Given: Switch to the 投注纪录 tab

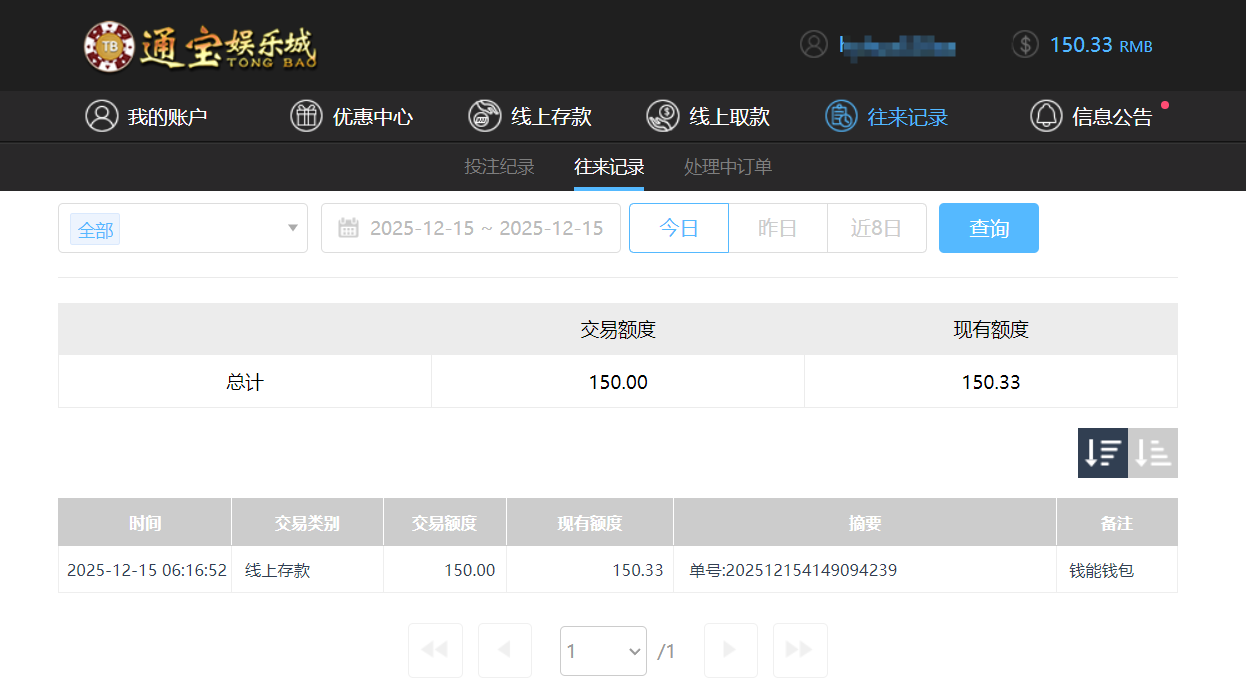Looking at the screenshot, I should click(500, 167).
